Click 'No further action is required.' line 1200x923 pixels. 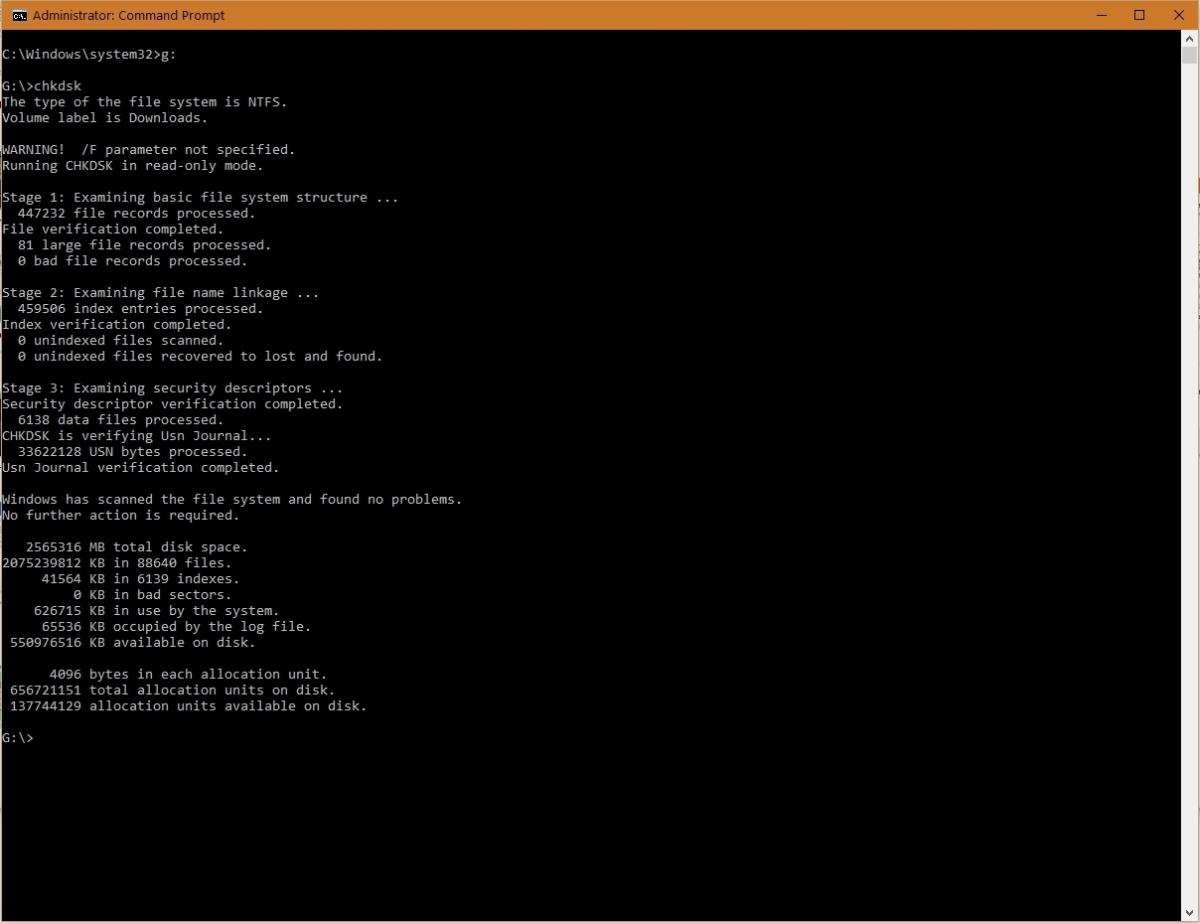[121, 515]
